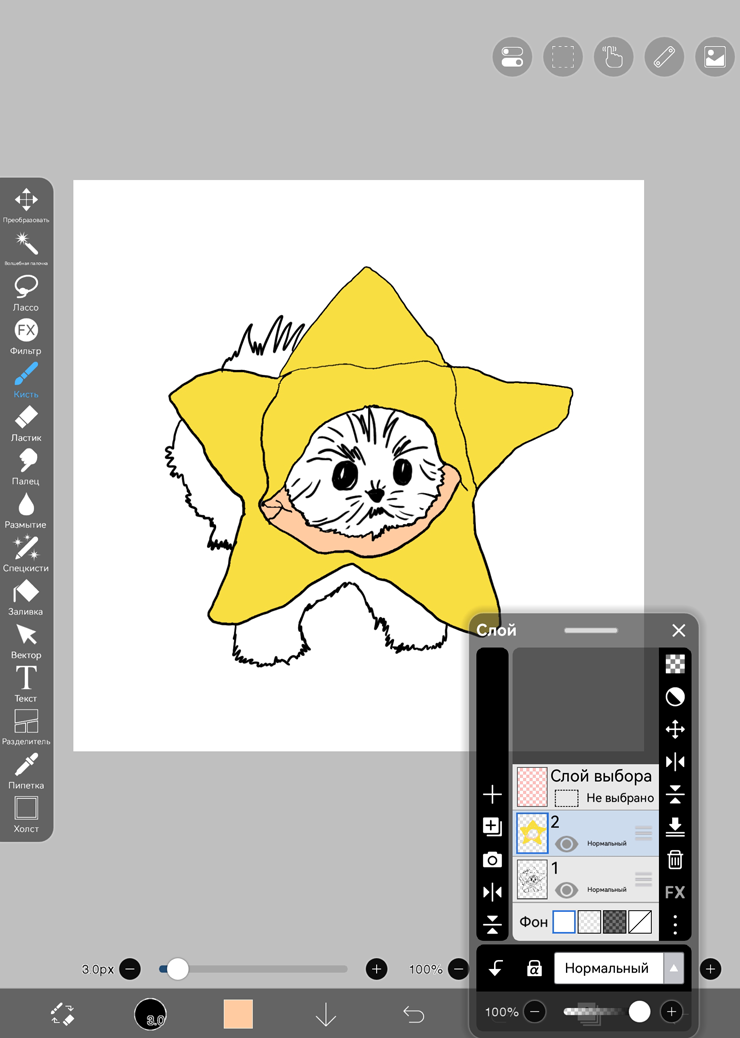Increase brush size with the plus button
This screenshot has height=1038, width=740.
click(x=376, y=969)
